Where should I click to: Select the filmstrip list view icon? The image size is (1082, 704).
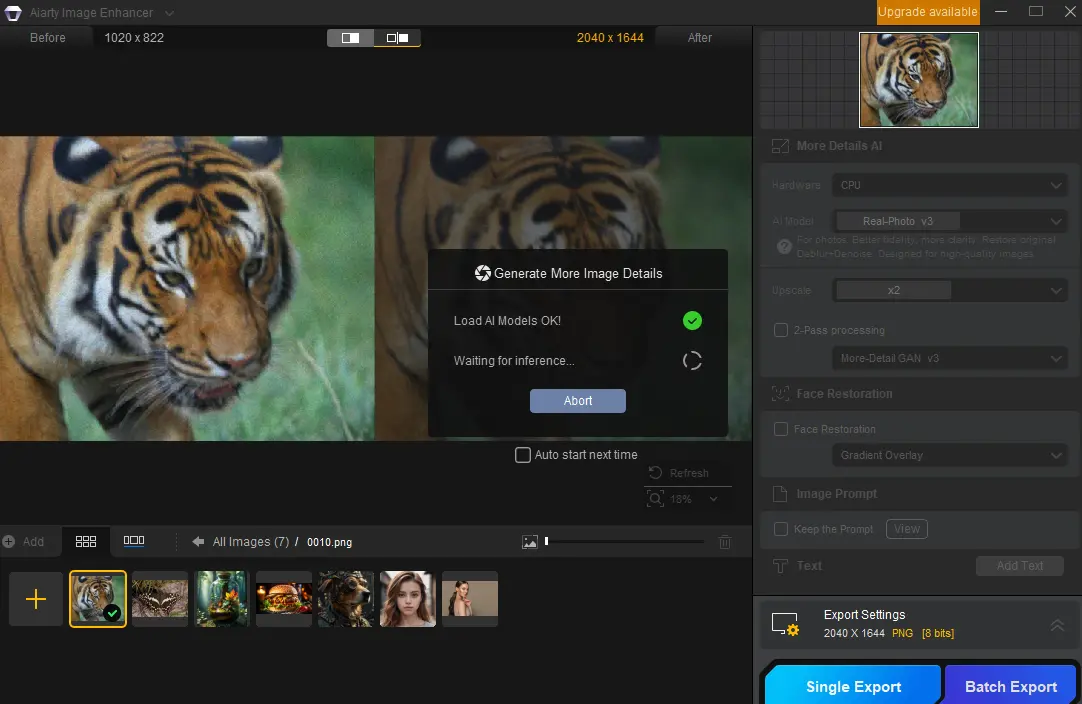coord(134,541)
